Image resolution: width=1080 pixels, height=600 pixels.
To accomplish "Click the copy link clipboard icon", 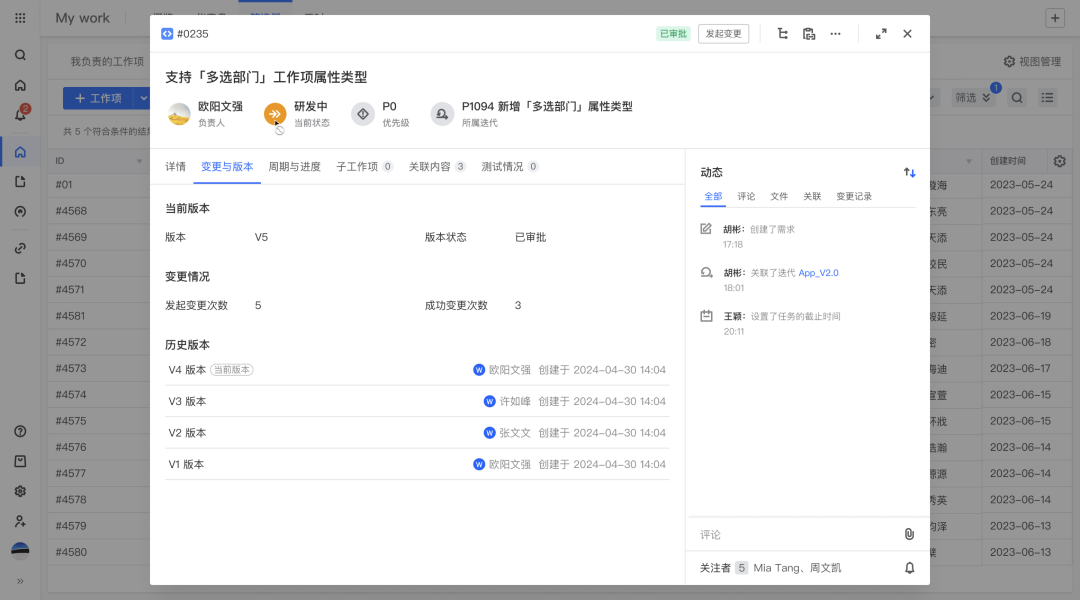I will tap(809, 34).
